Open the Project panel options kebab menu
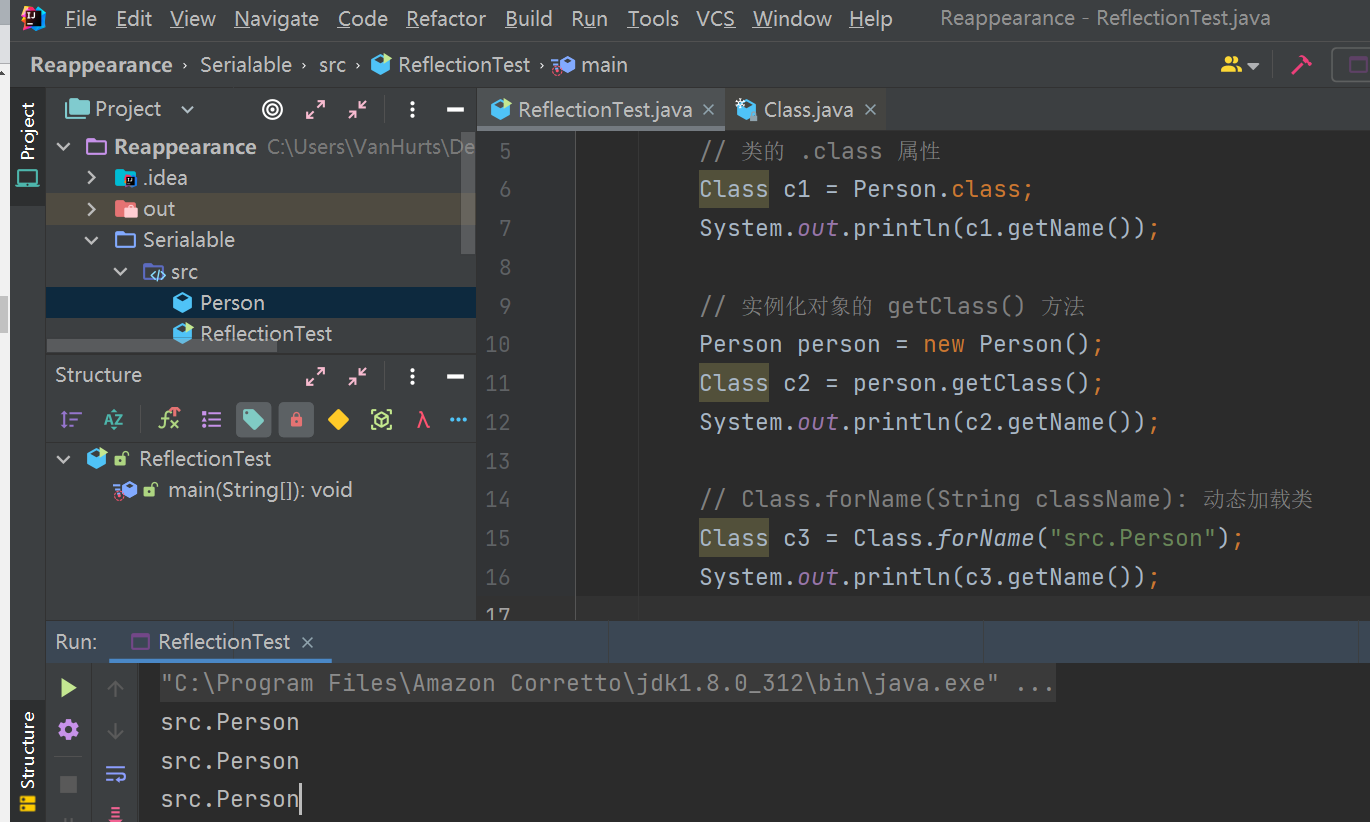The width and height of the screenshot is (1370, 822). [412, 109]
